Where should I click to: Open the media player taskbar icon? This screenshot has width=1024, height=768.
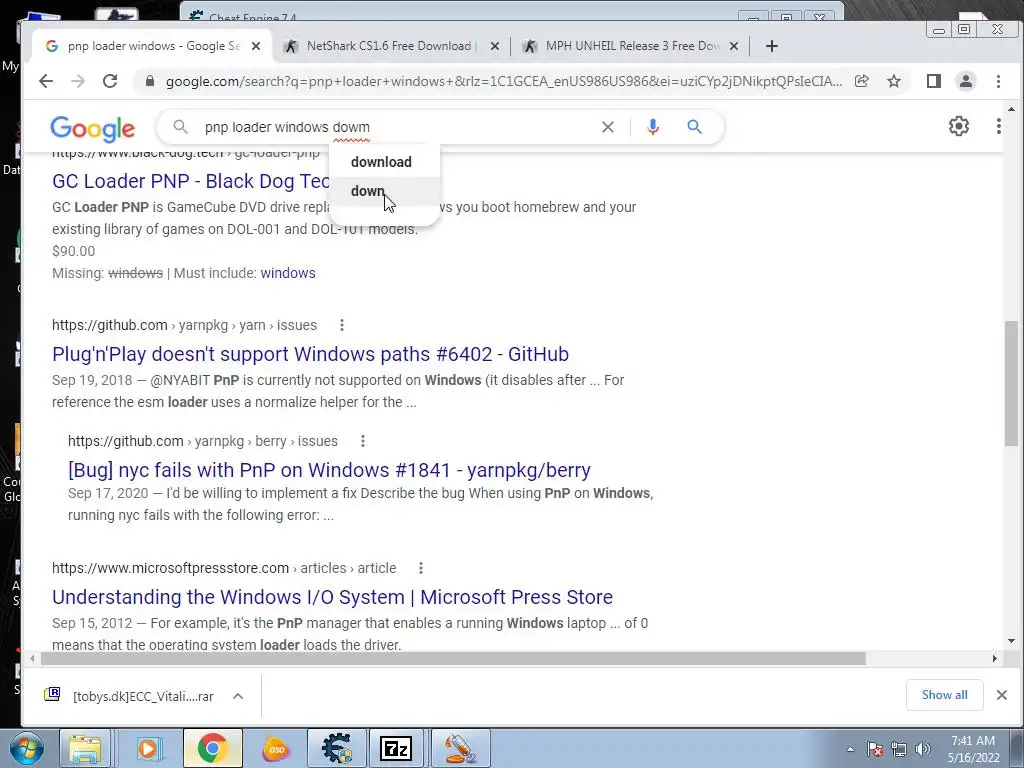coord(148,748)
